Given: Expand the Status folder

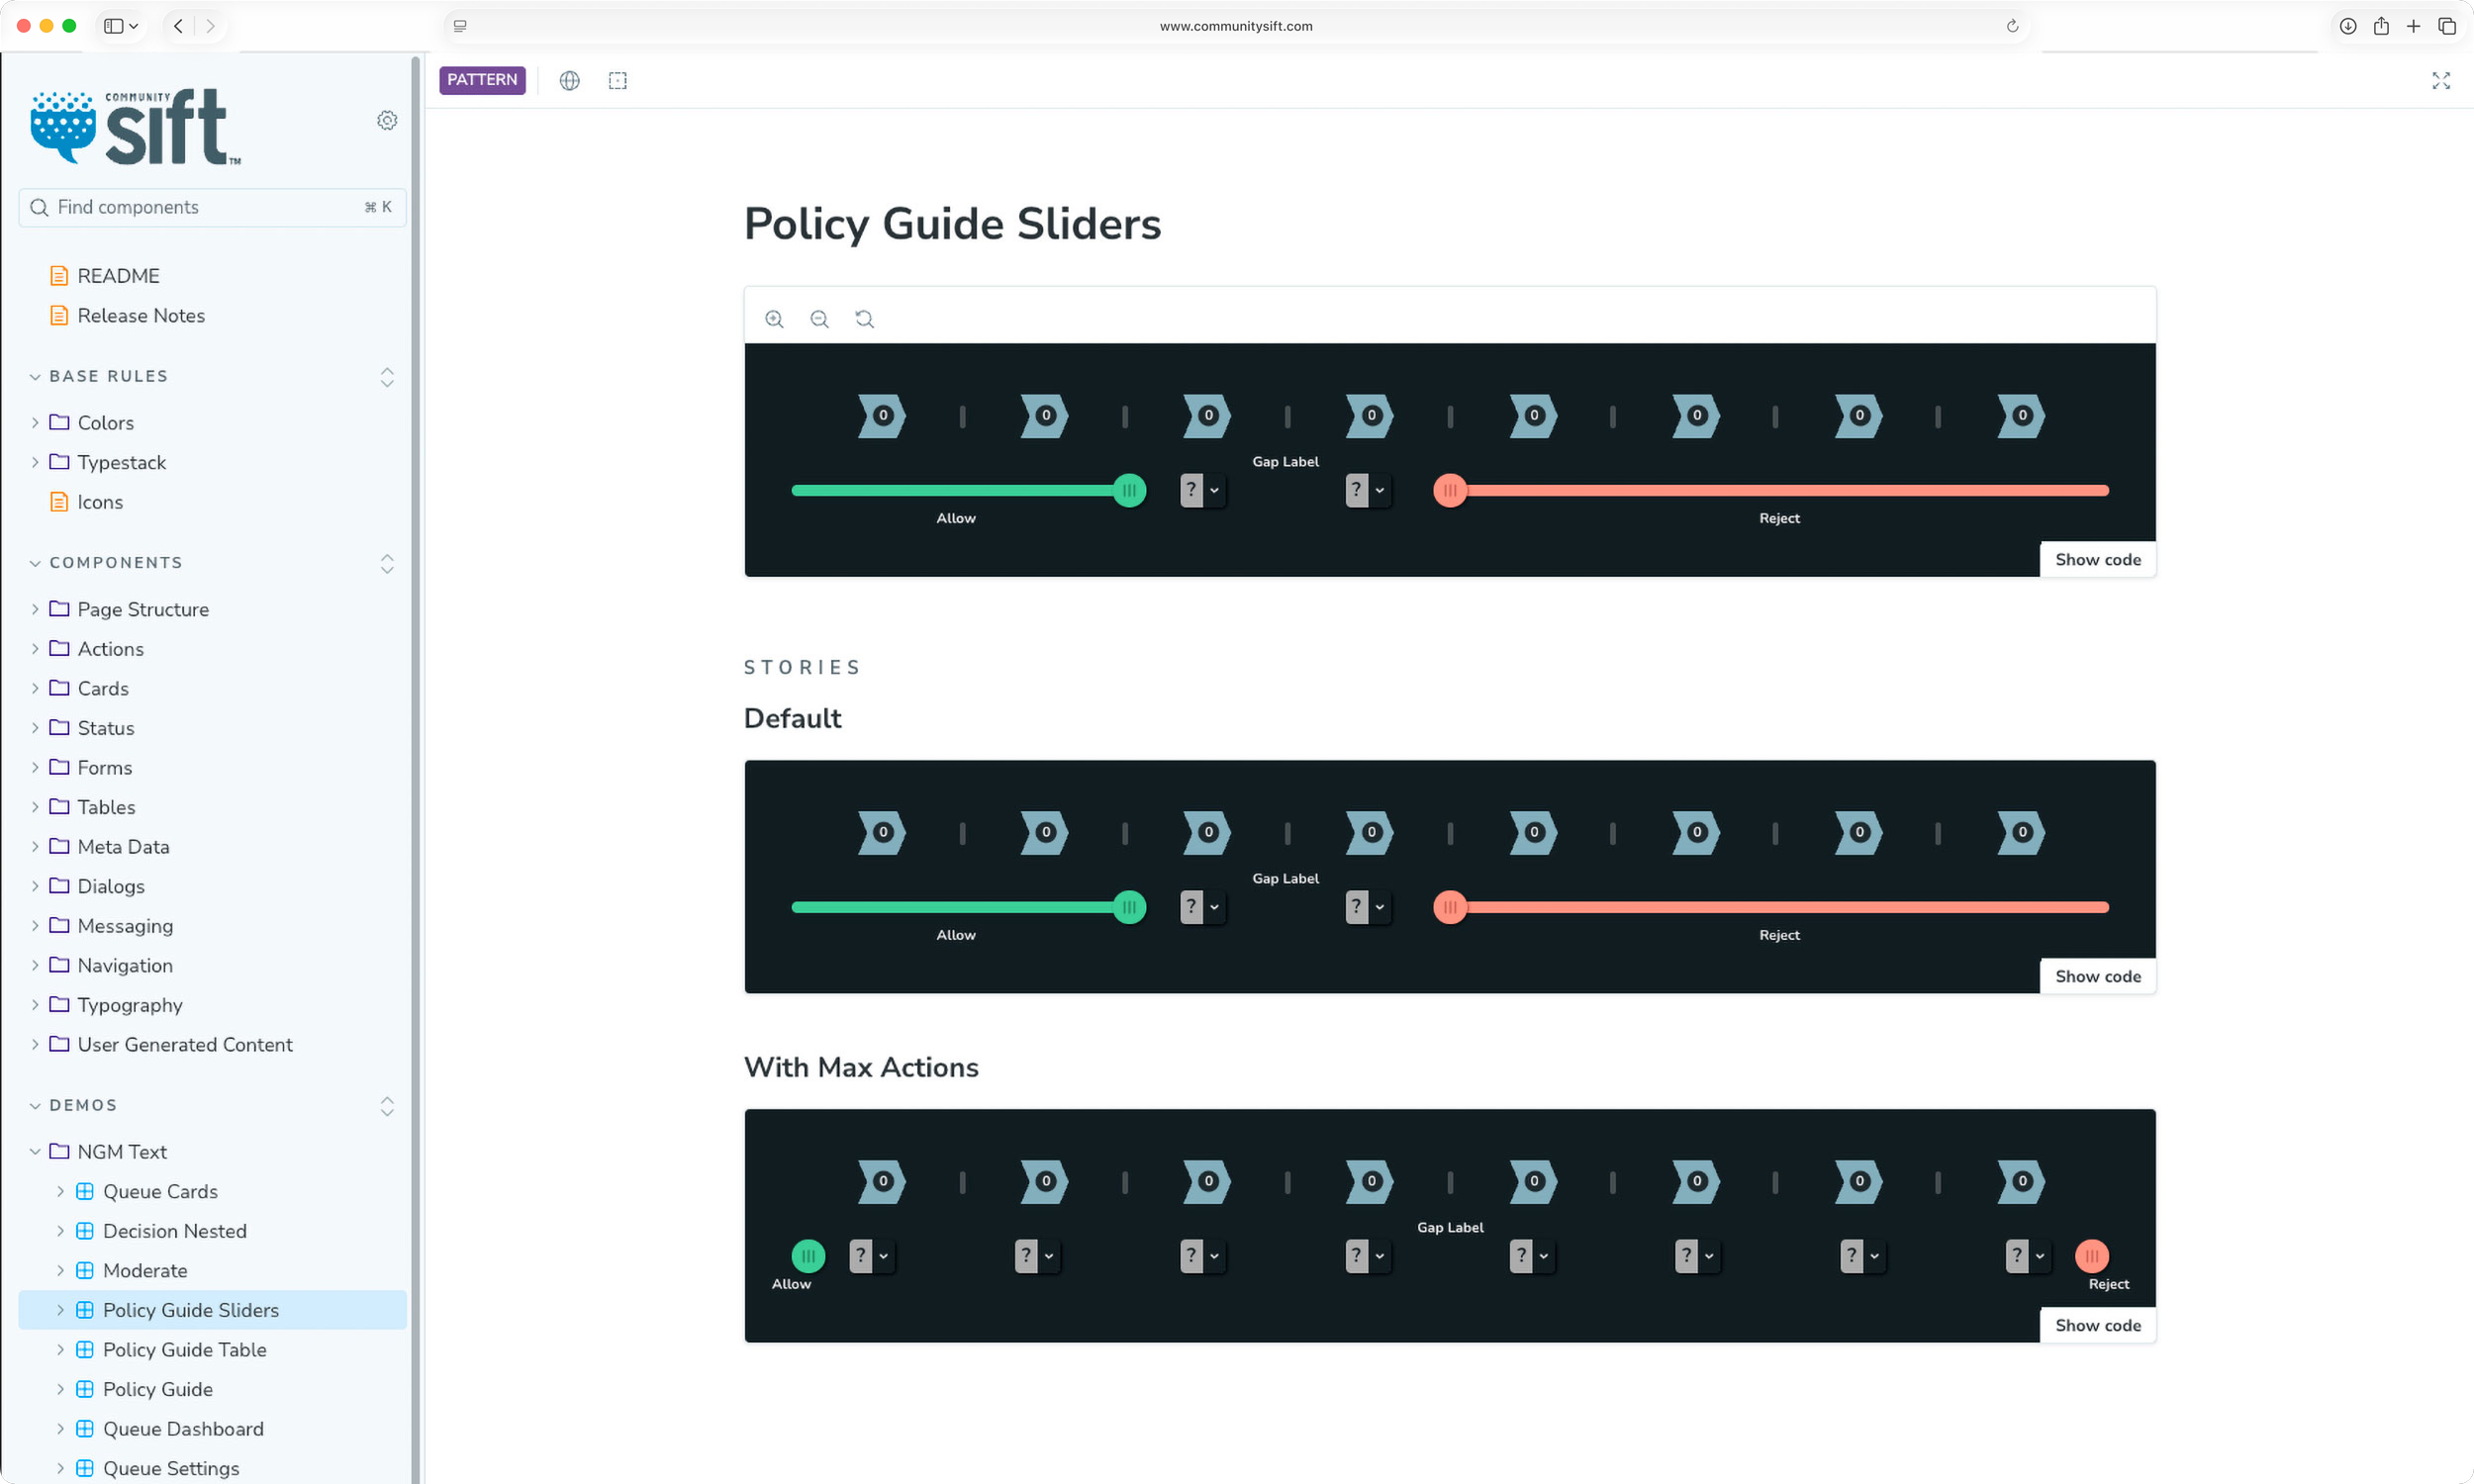Looking at the screenshot, I should [105, 728].
